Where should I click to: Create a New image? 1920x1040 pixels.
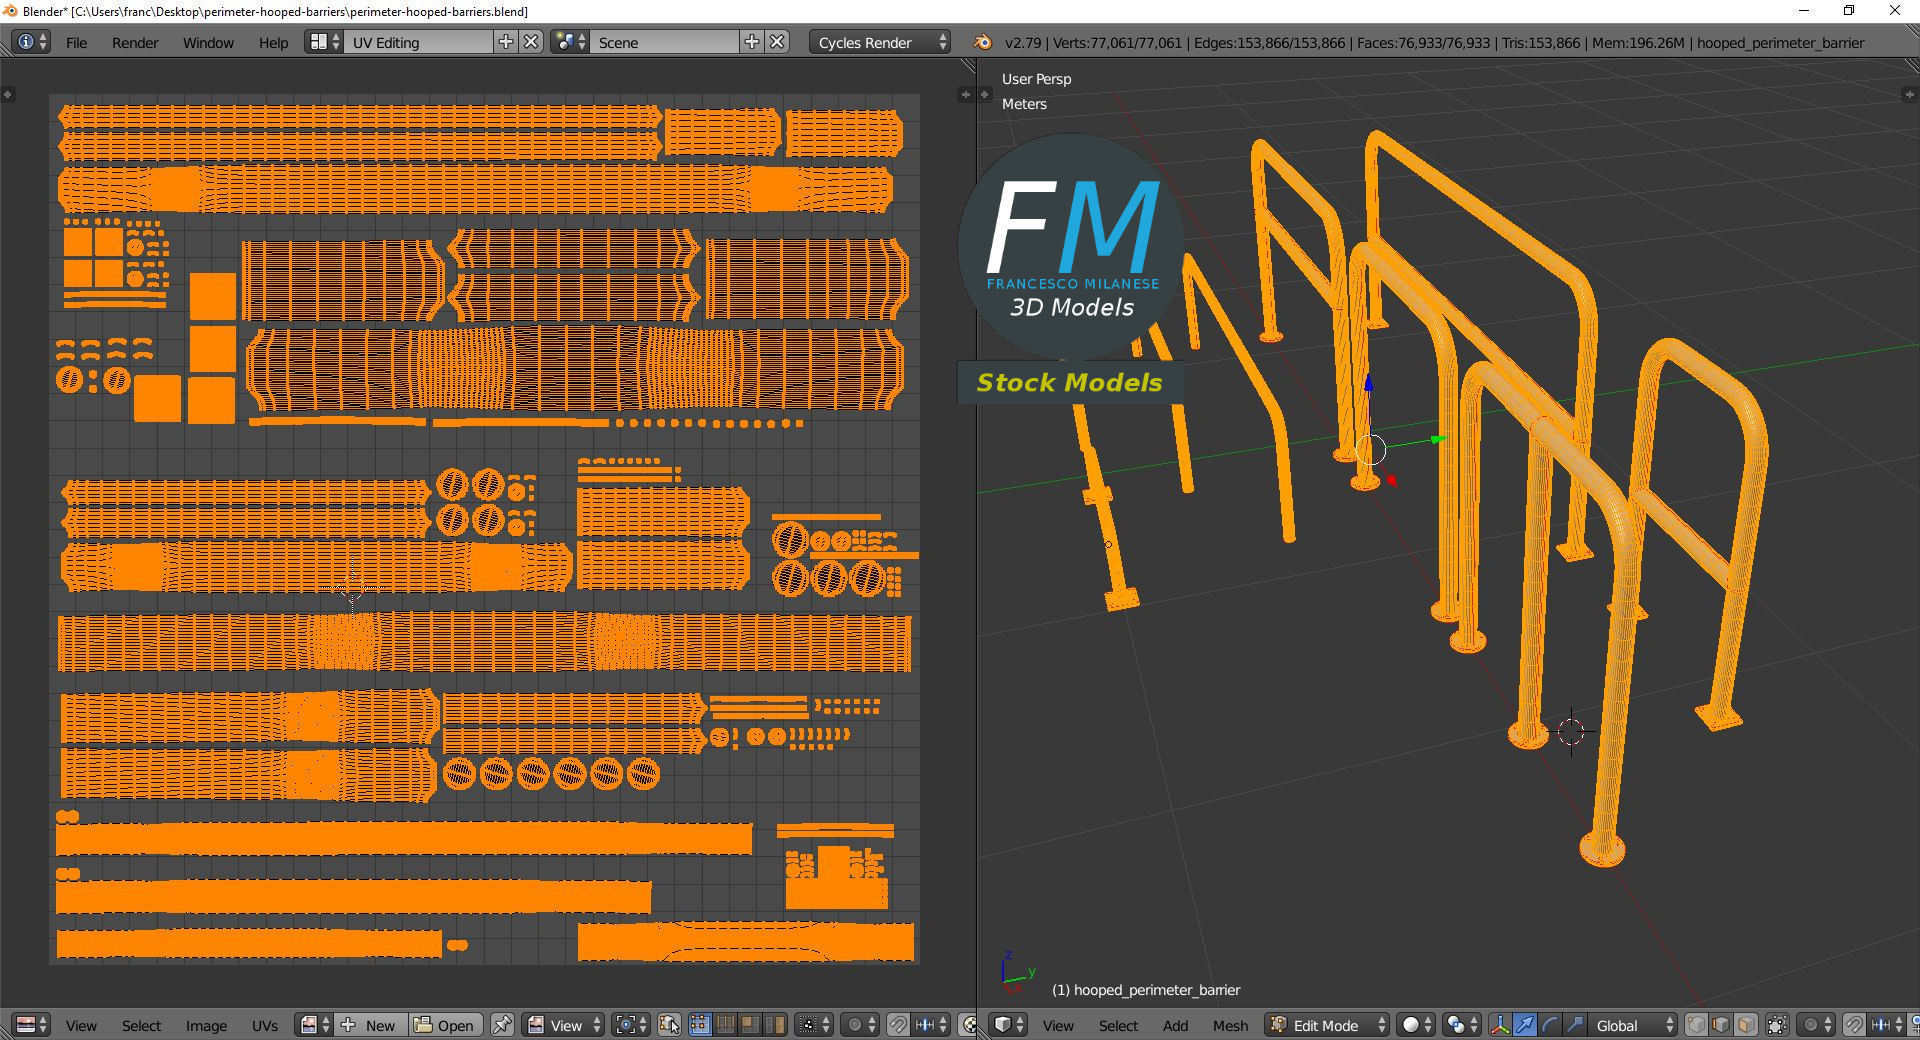(x=372, y=1025)
